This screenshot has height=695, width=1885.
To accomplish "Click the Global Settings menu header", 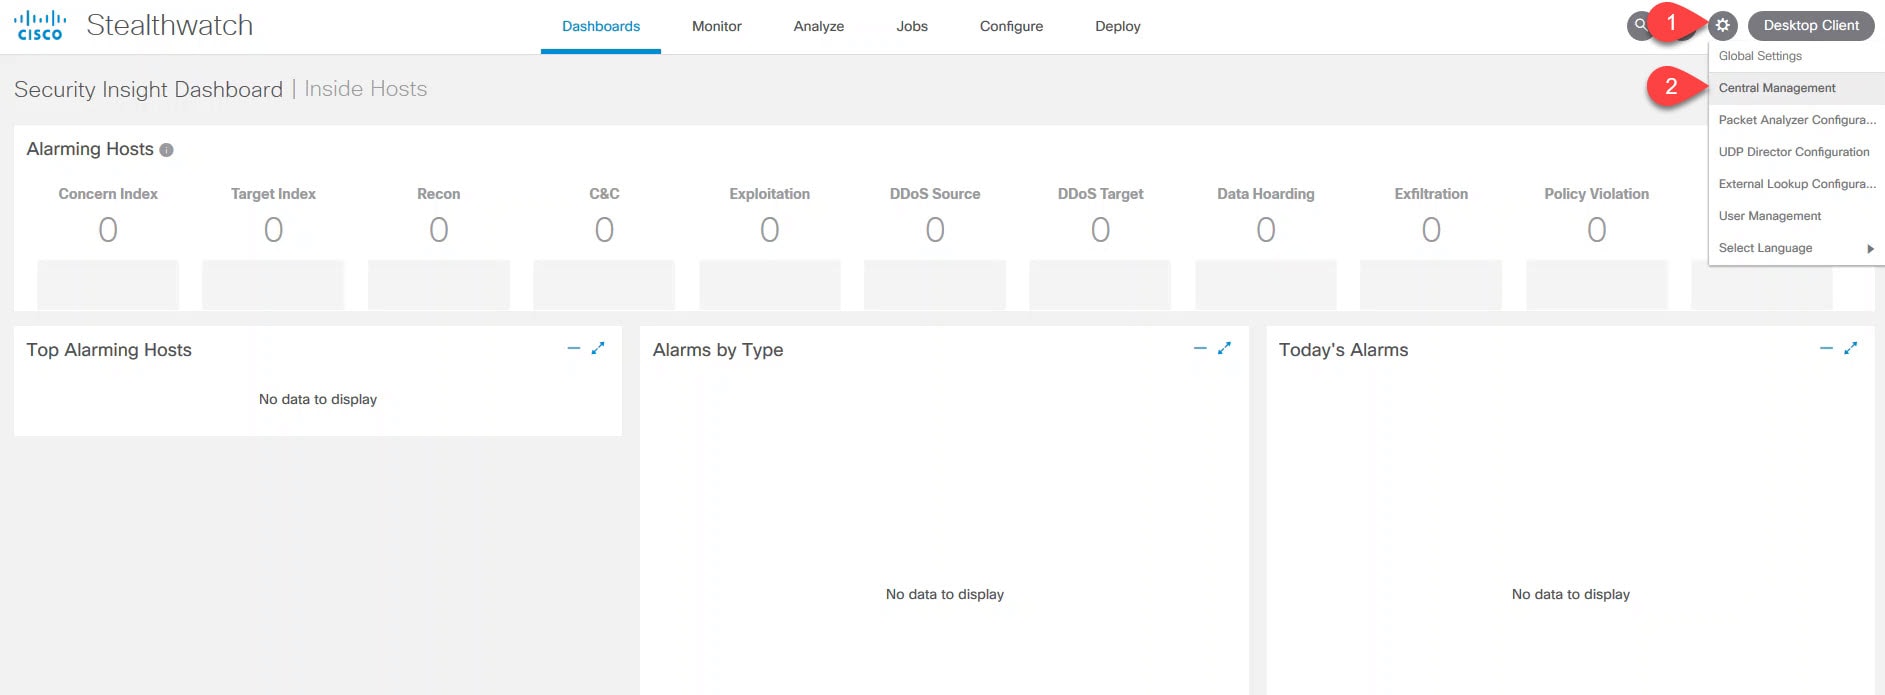I will [x=1760, y=56].
